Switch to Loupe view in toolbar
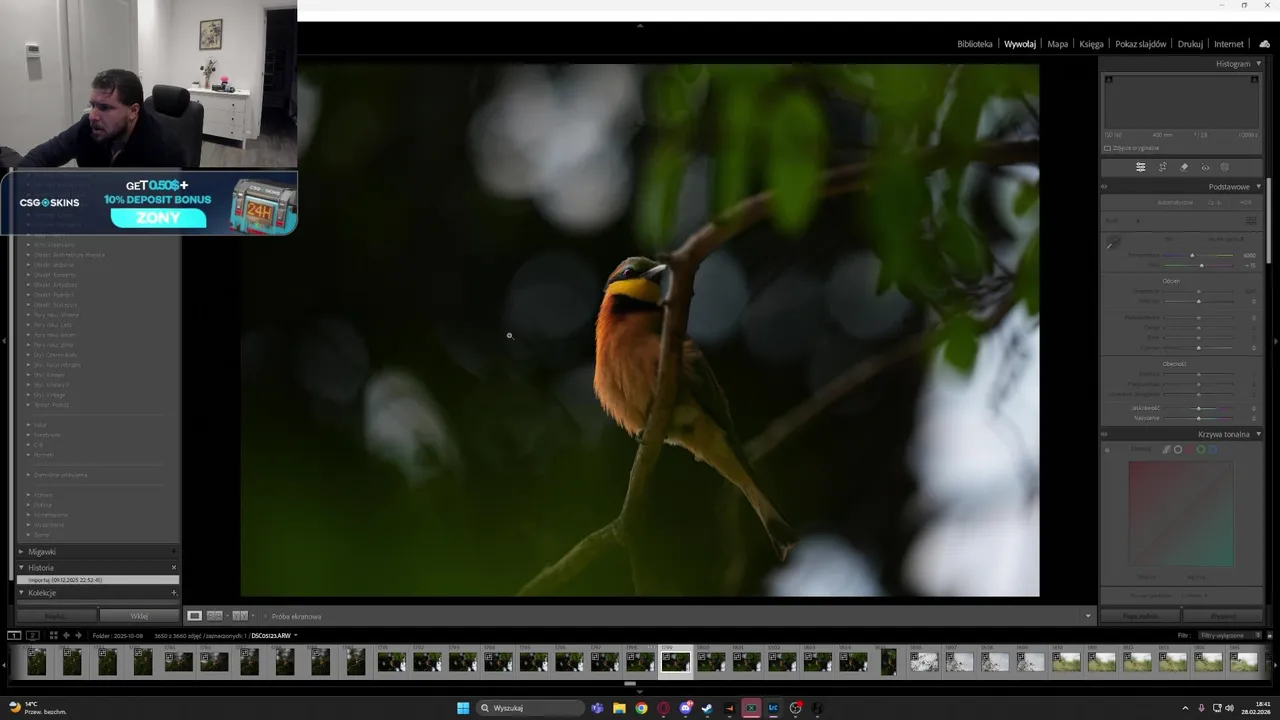 [x=195, y=616]
